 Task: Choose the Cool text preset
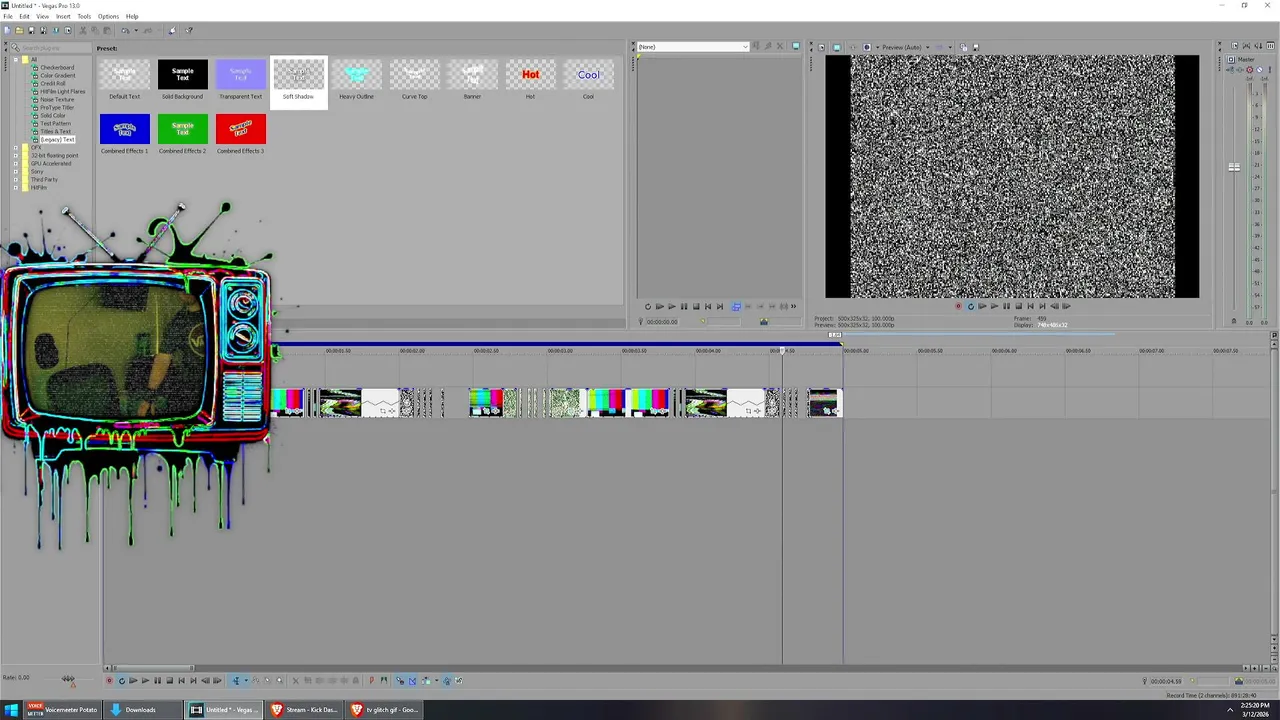(x=588, y=79)
